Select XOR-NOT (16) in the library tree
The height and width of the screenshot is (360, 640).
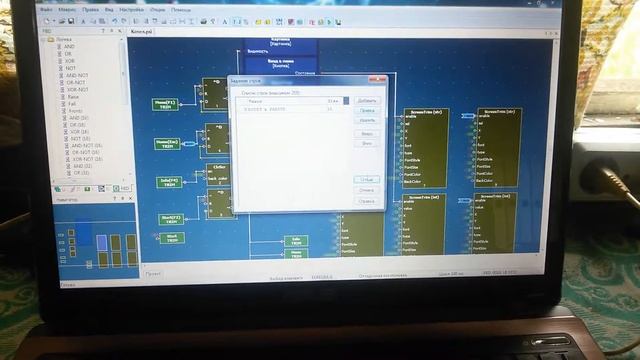(88, 159)
